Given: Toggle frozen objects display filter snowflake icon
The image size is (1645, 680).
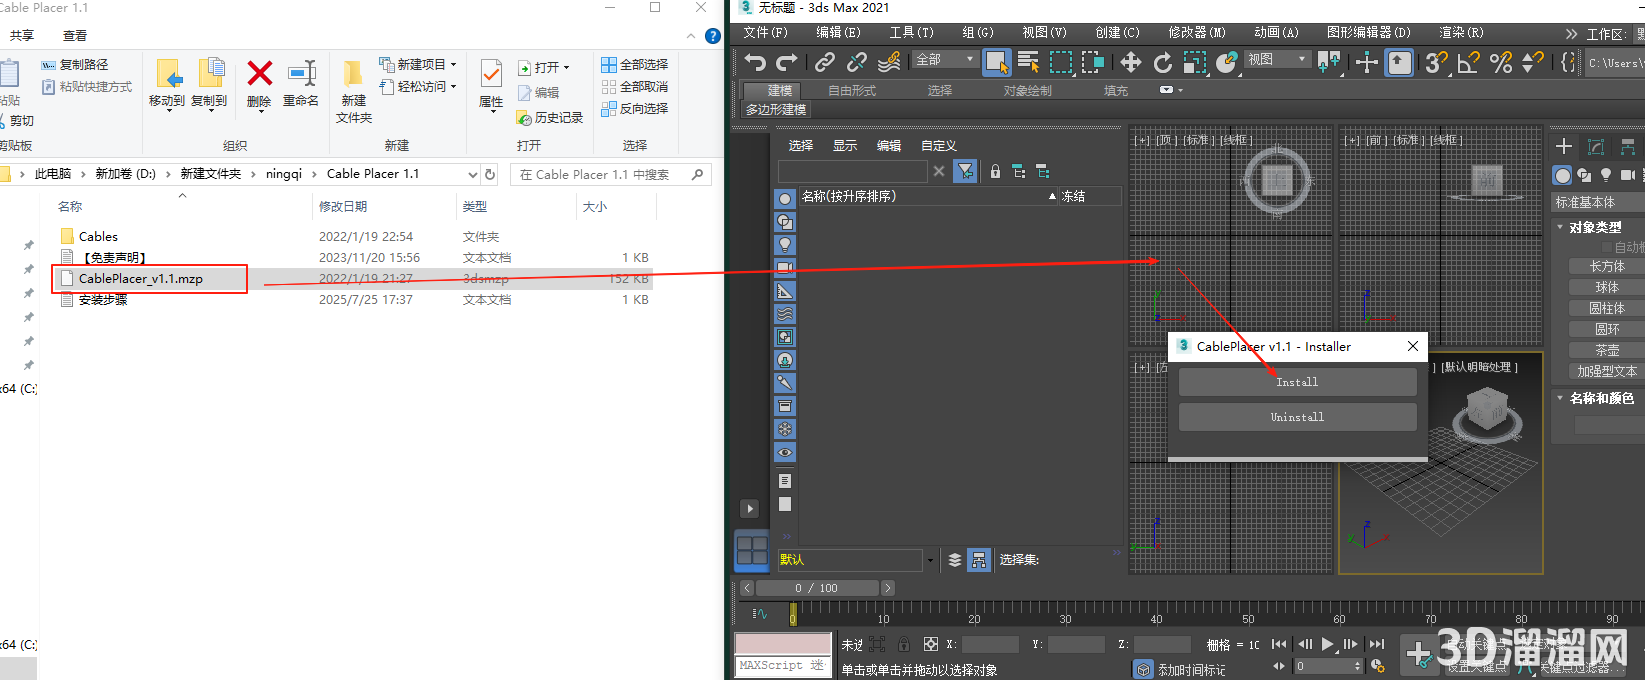Looking at the screenshot, I should [x=785, y=429].
